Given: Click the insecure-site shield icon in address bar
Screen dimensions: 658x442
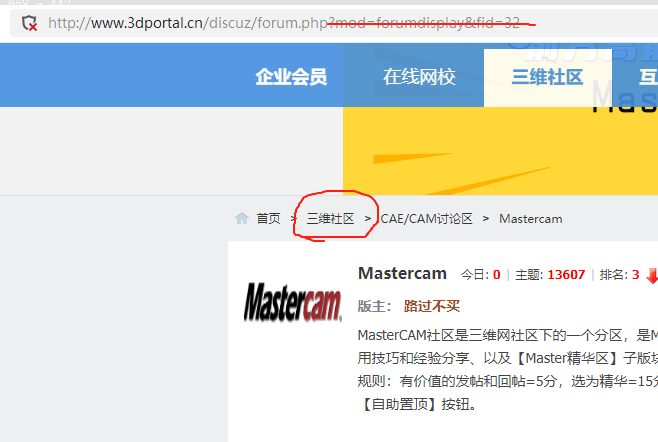Looking at the screenshot, I should [29, 23].
